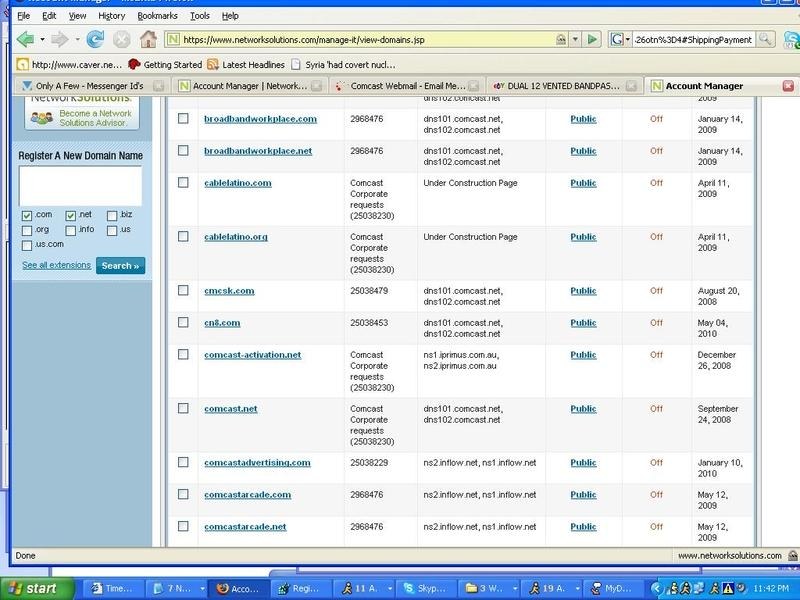800x600 pixels.
Task: Click the Windows Start button
Action: click(x=35, y=588)
